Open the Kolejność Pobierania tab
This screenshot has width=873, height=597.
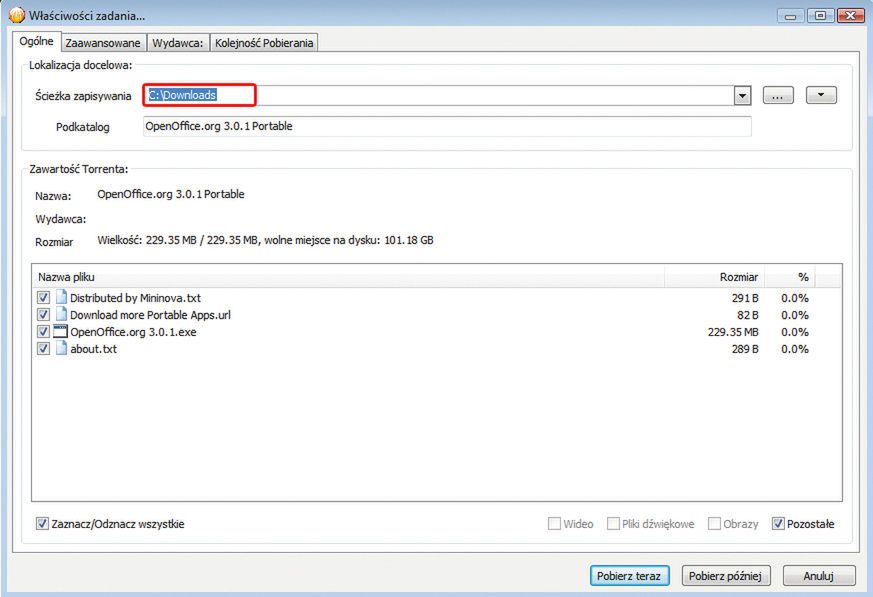tap(264, 43)
